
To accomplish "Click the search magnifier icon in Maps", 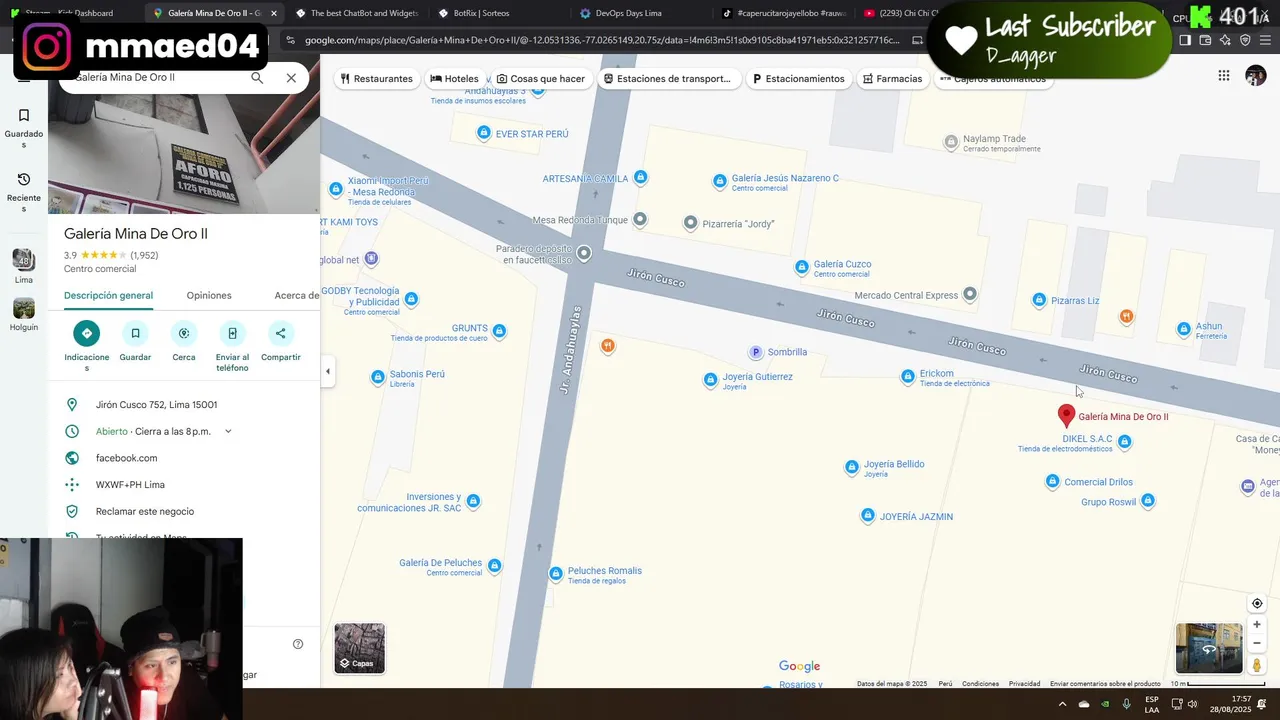I will click(257, 78).
